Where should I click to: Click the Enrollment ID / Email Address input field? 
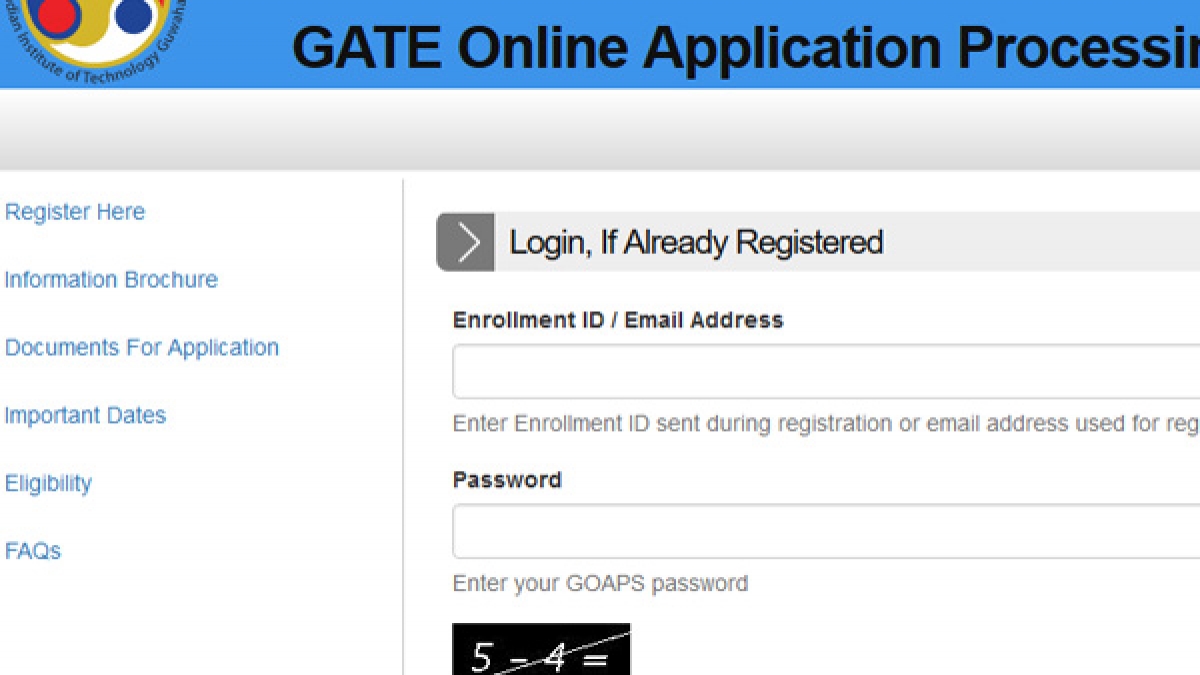[800, 370]
